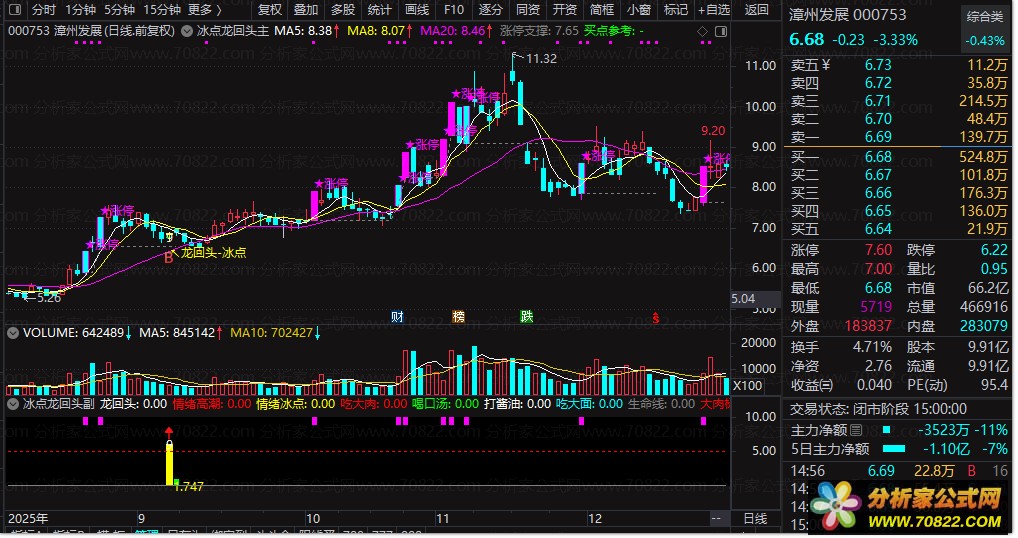Expand the VOLUME indicator dropdown arrow
The width and height of the screenshot is (1018, 538).
pyautogui.click(x=12, y=333)
